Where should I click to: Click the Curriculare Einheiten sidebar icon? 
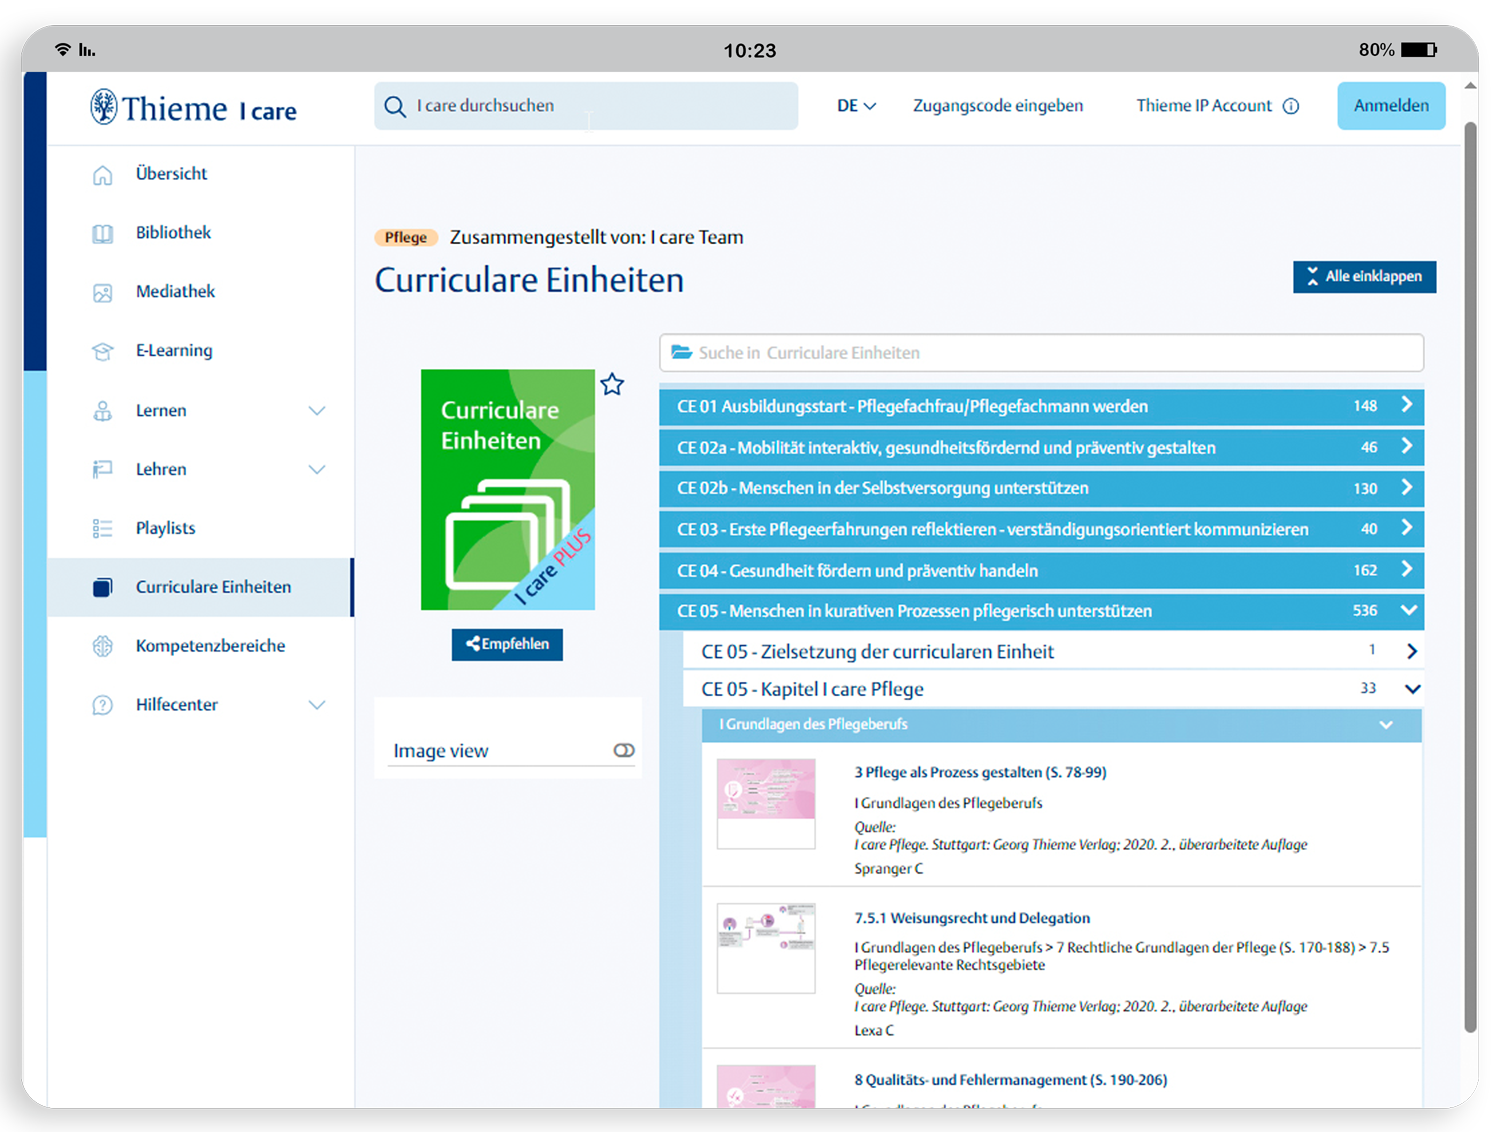coord(103,588)
